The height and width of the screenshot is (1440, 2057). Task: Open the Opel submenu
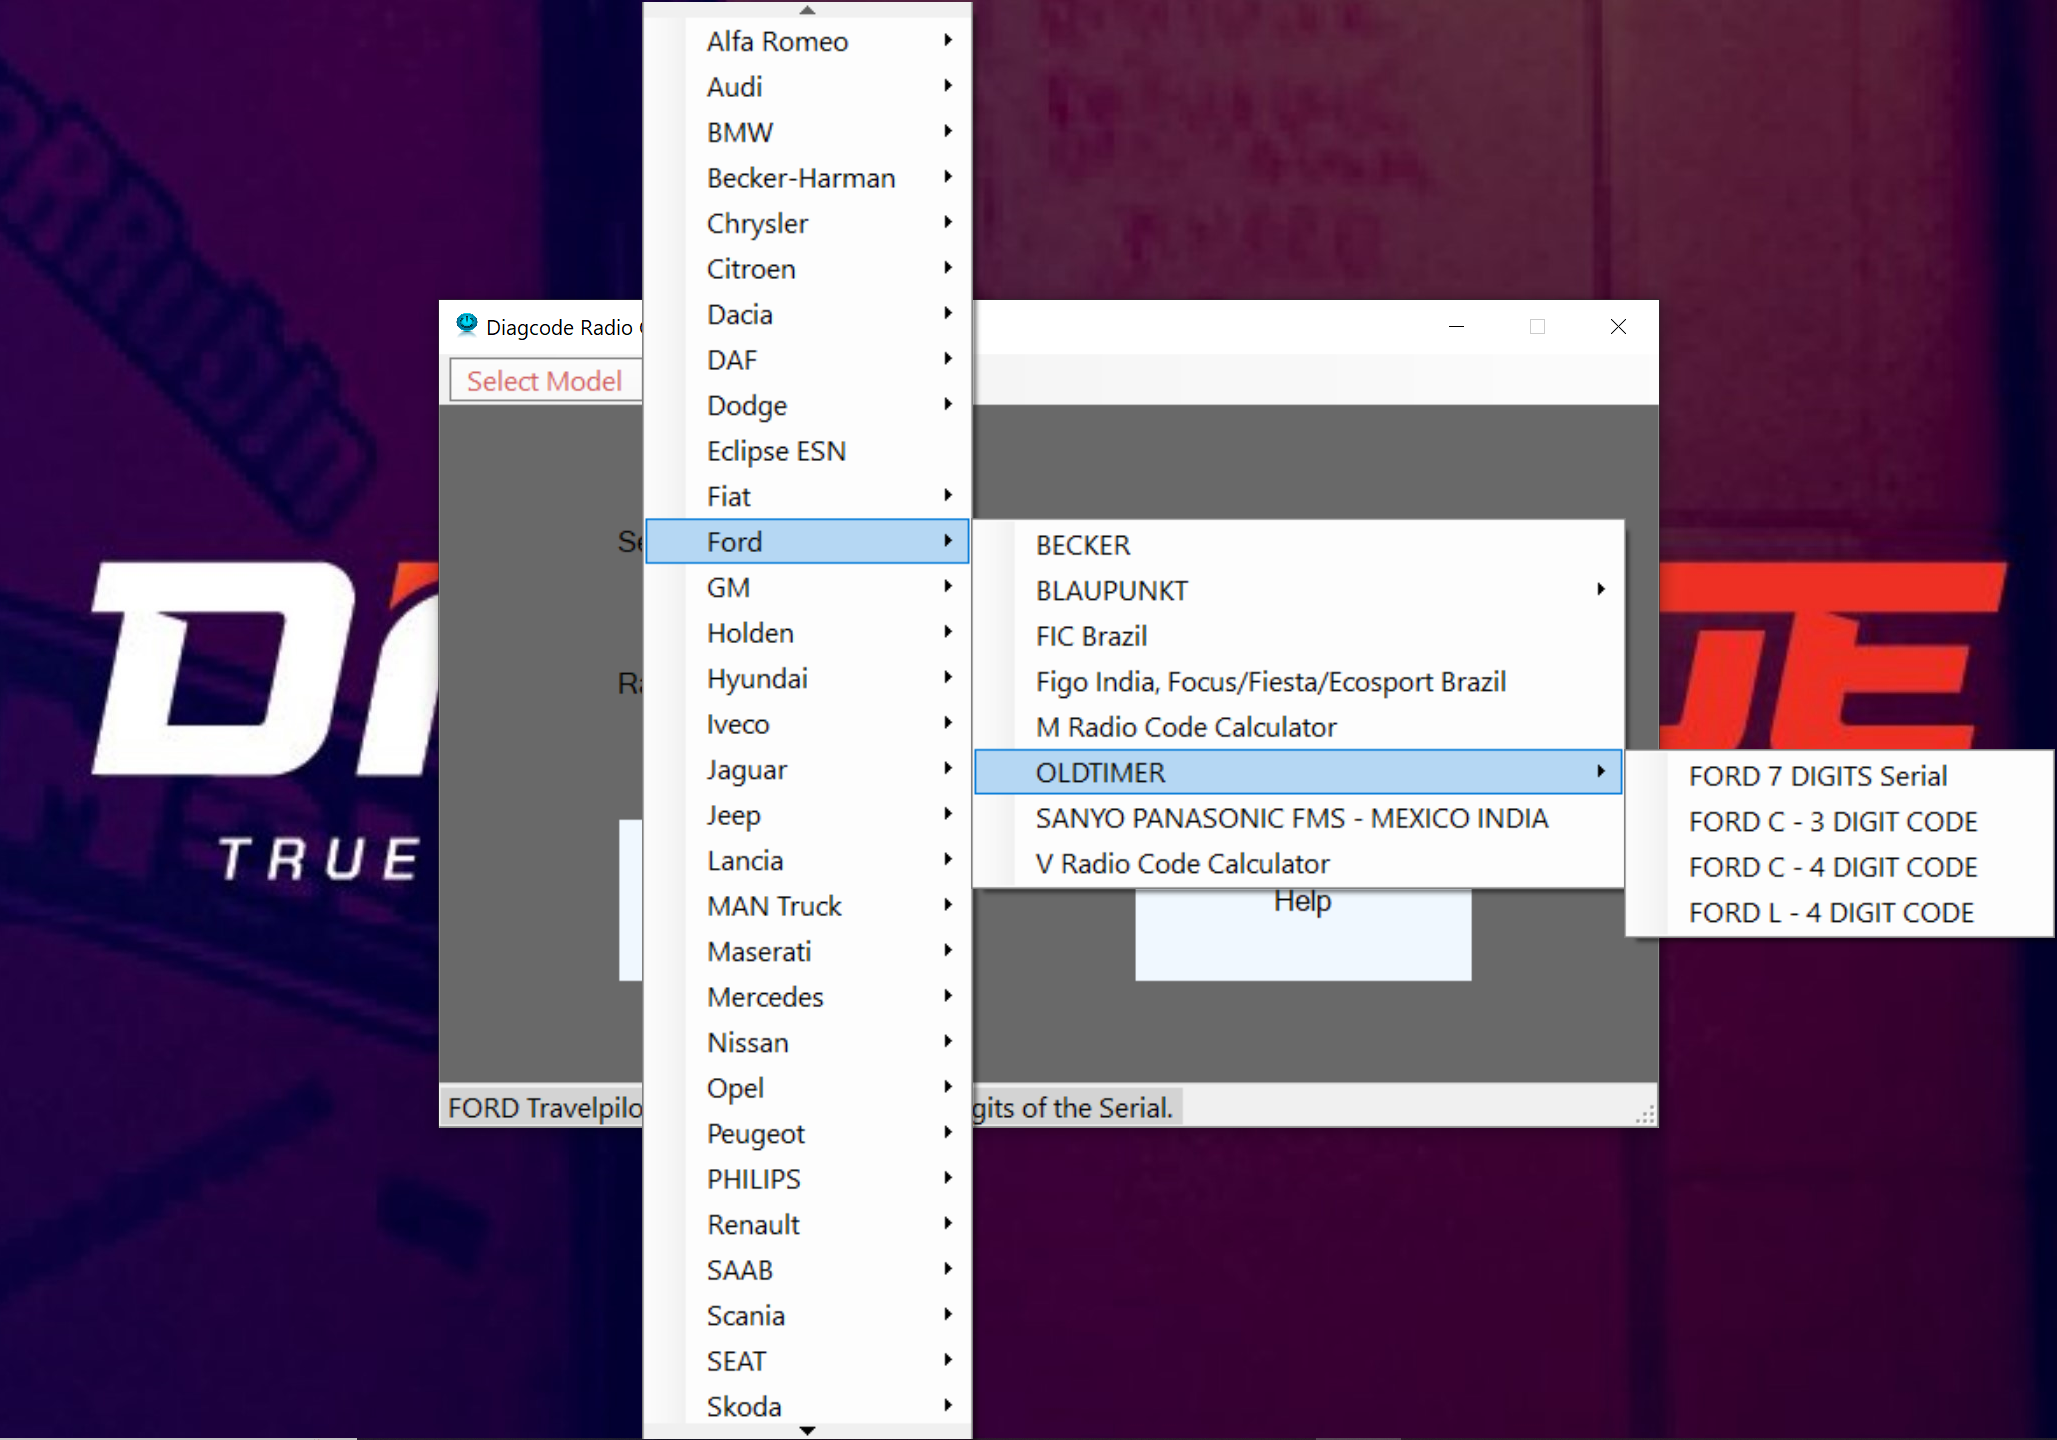(x=807, y=1088)
